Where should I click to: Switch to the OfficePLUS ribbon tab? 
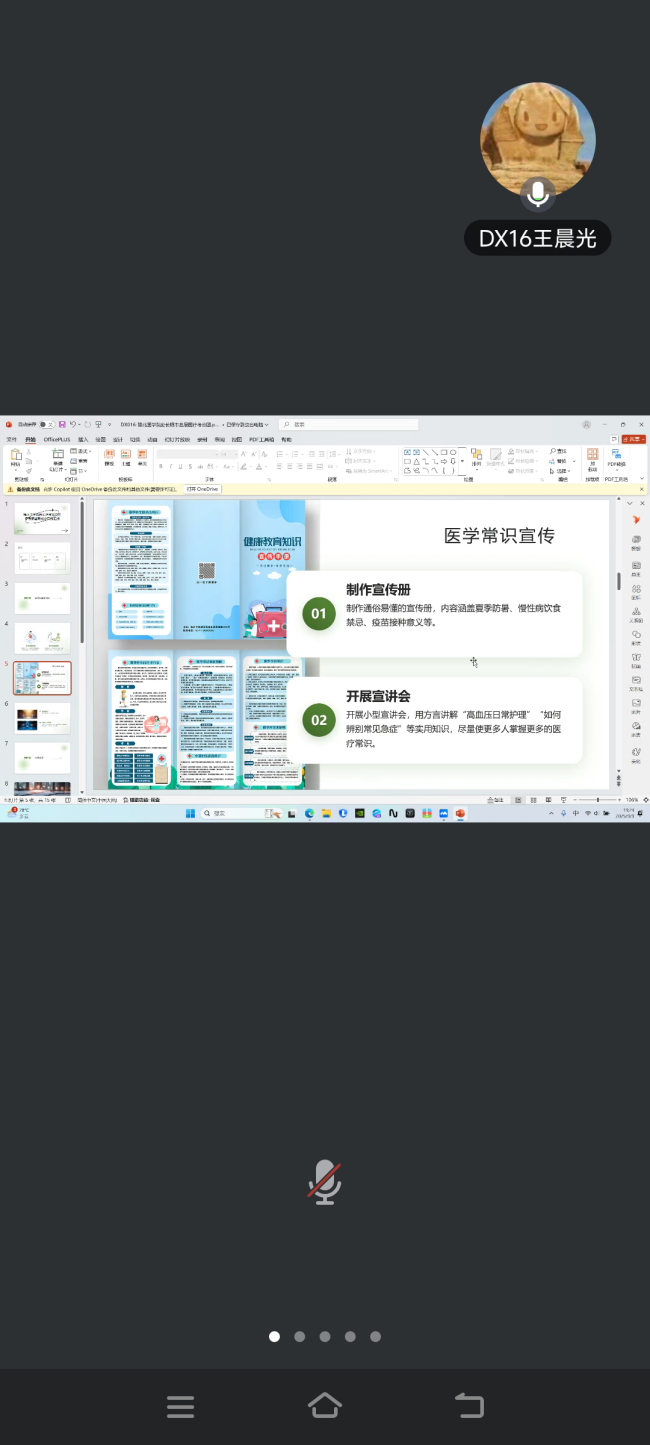click(57, 439)
